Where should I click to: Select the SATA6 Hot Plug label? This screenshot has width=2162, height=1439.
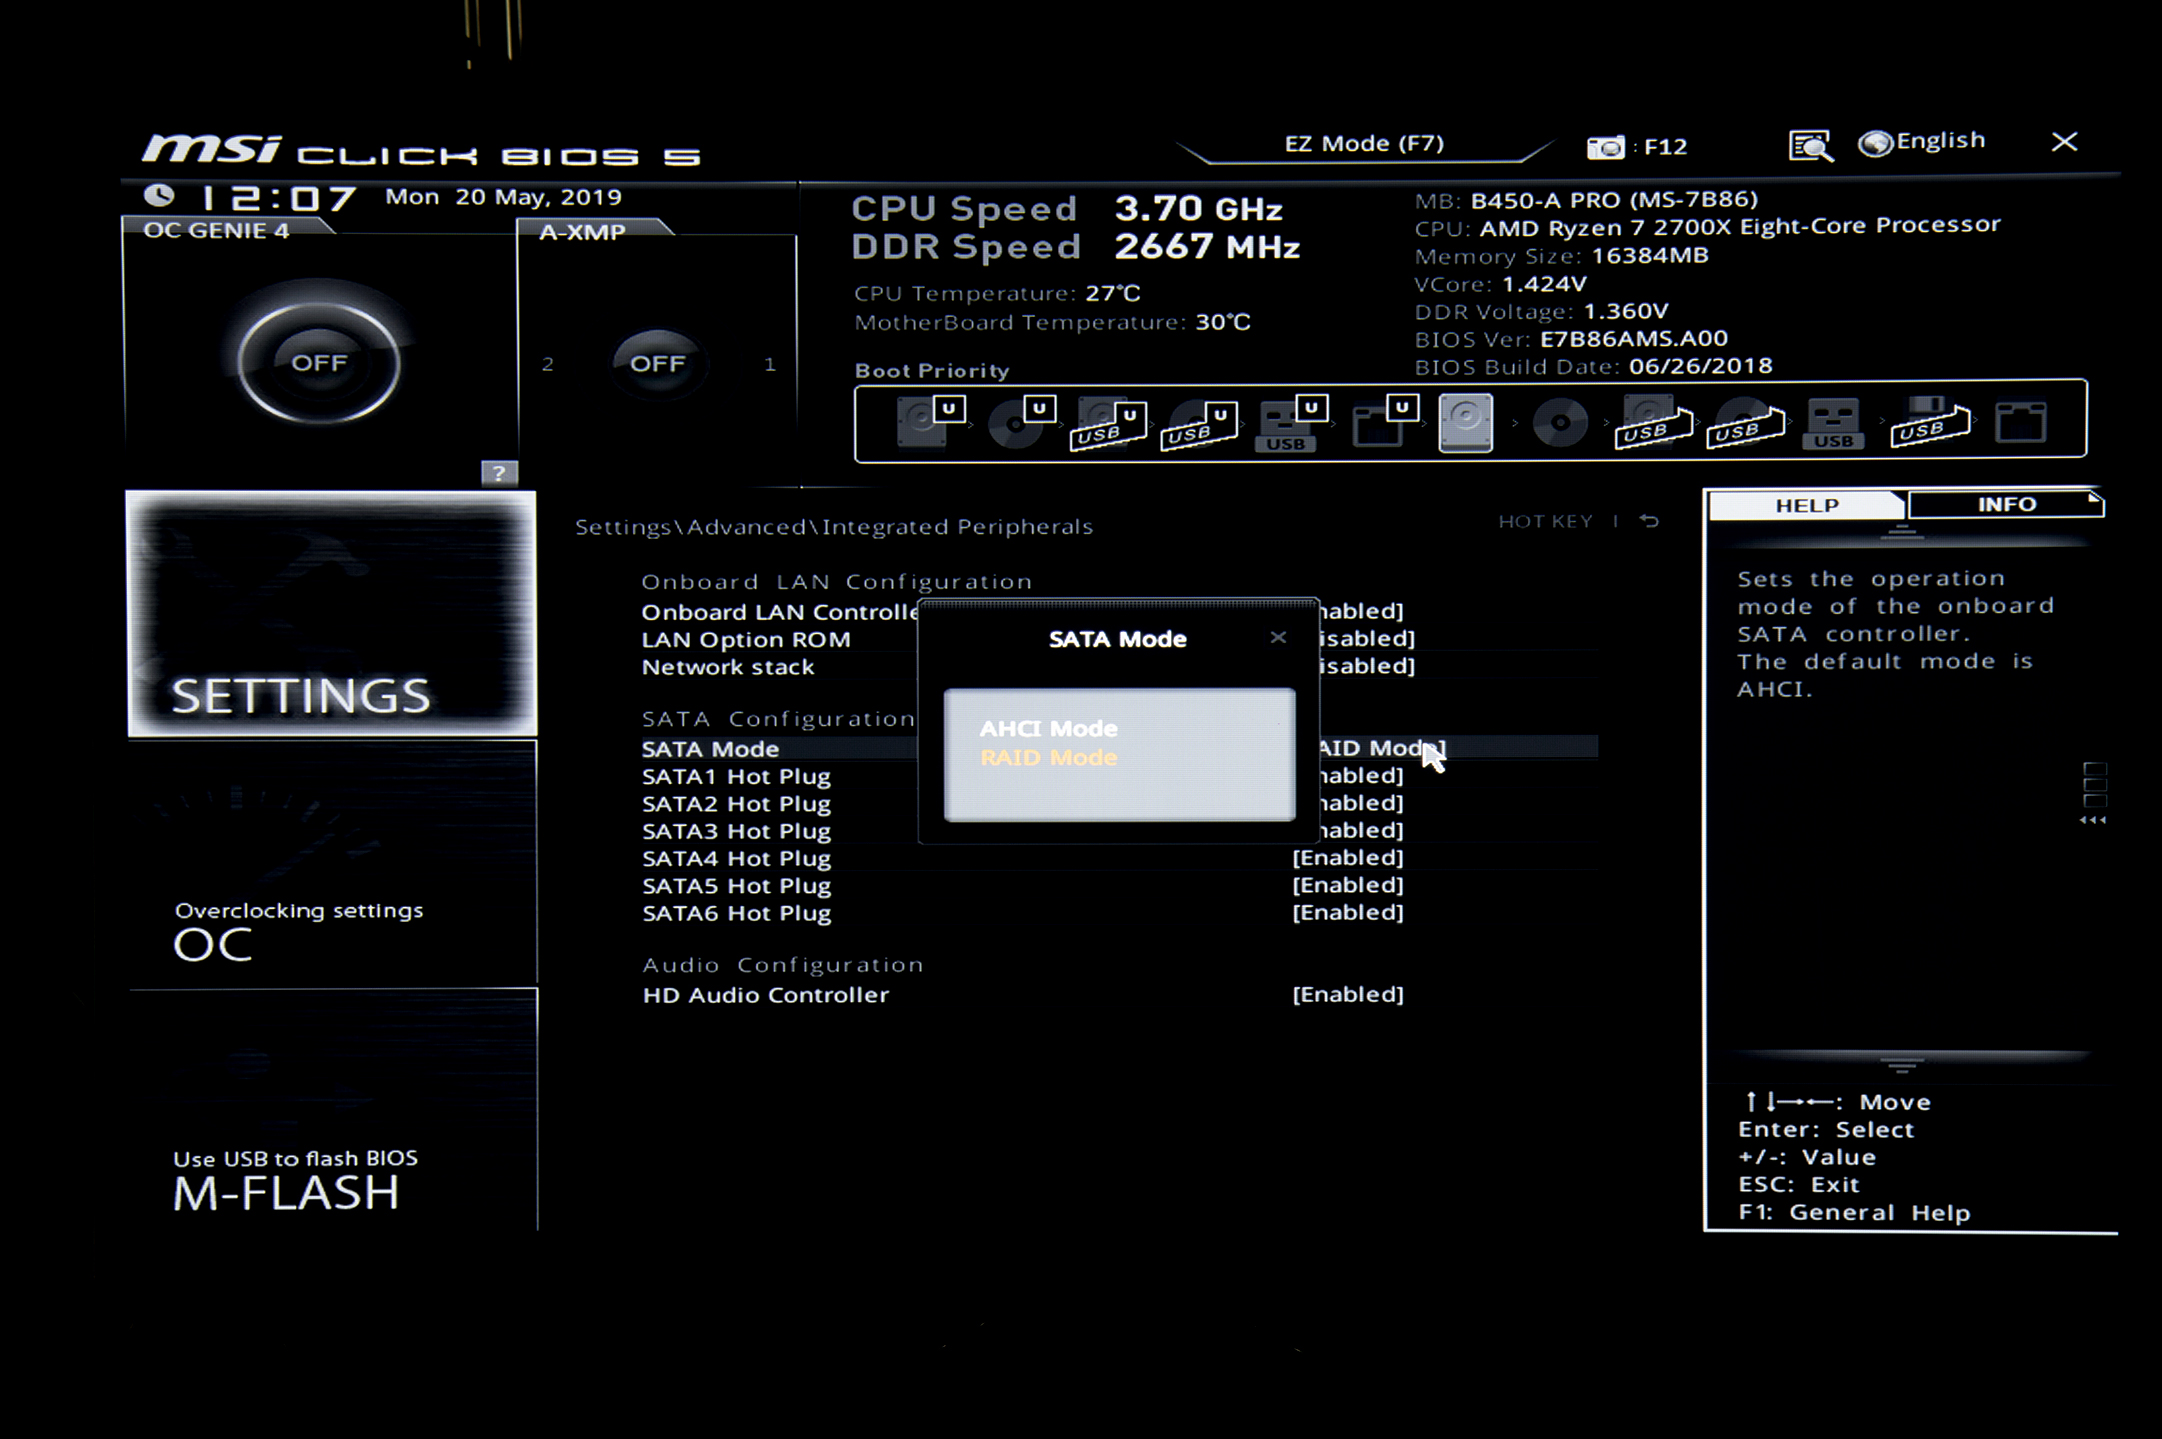pyautogui.click(x=736, y=913)
